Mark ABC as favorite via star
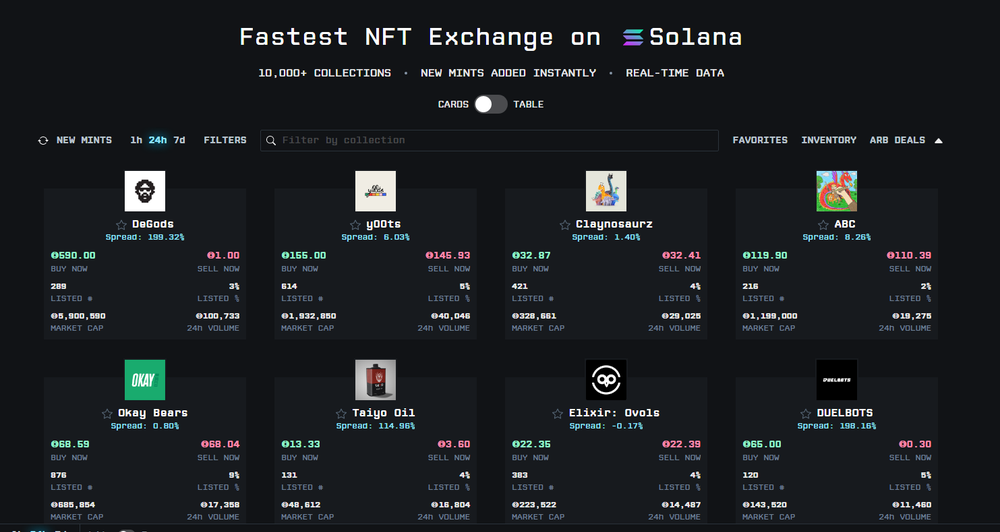The height and width of the screenshot is (532, 1000). click(x=823, y=225)
